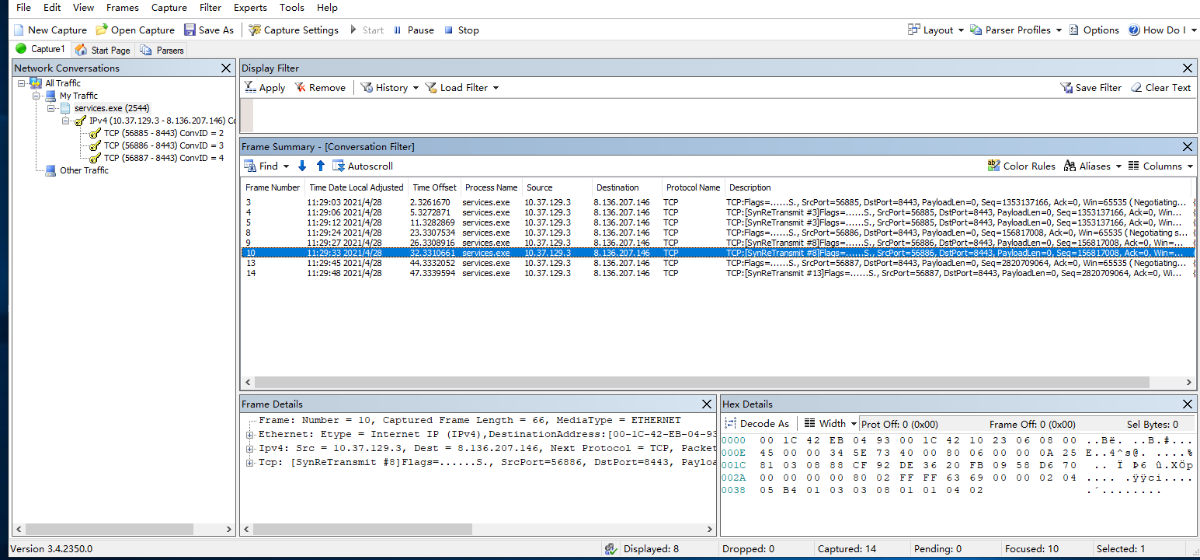Open the Edit menu
This screenshot has height=560, width=1200.
click(53, 7)
